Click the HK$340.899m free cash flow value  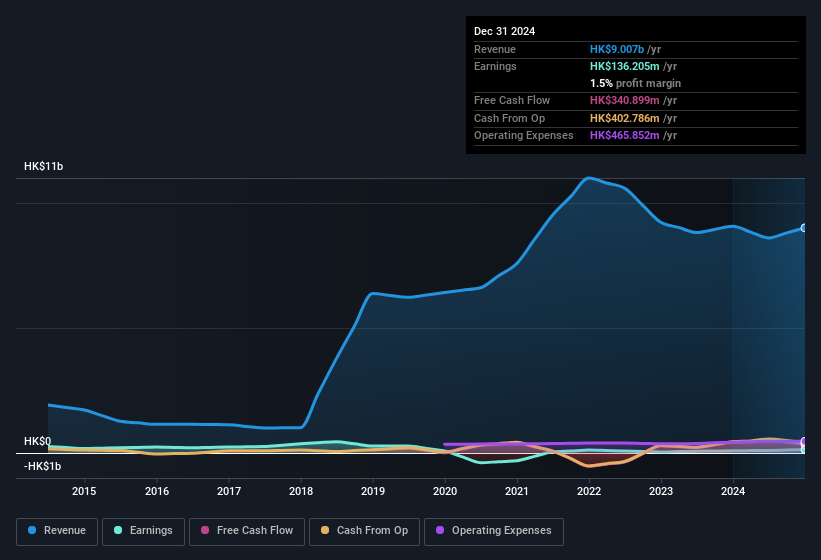click(x=625, y=100)
